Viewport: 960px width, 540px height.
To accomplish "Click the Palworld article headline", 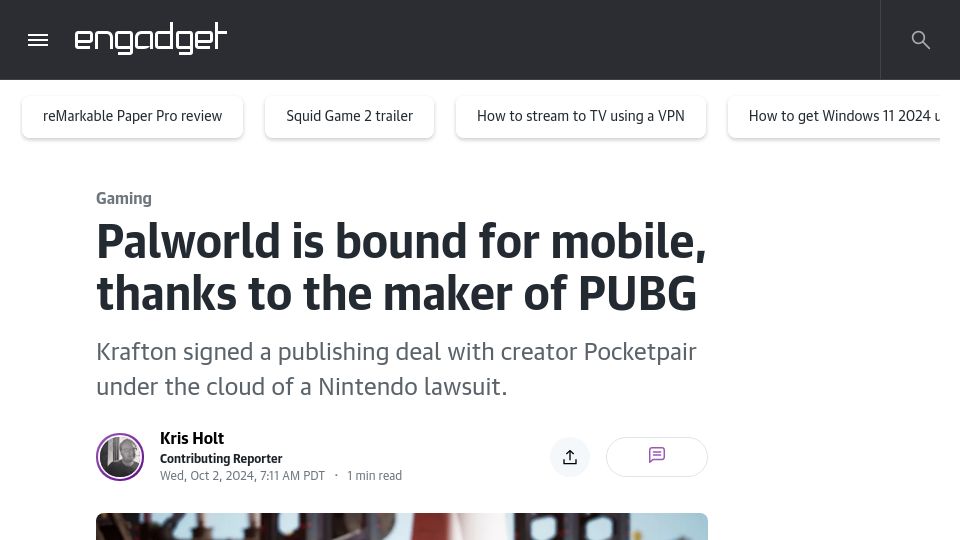I will click(402, 268).
